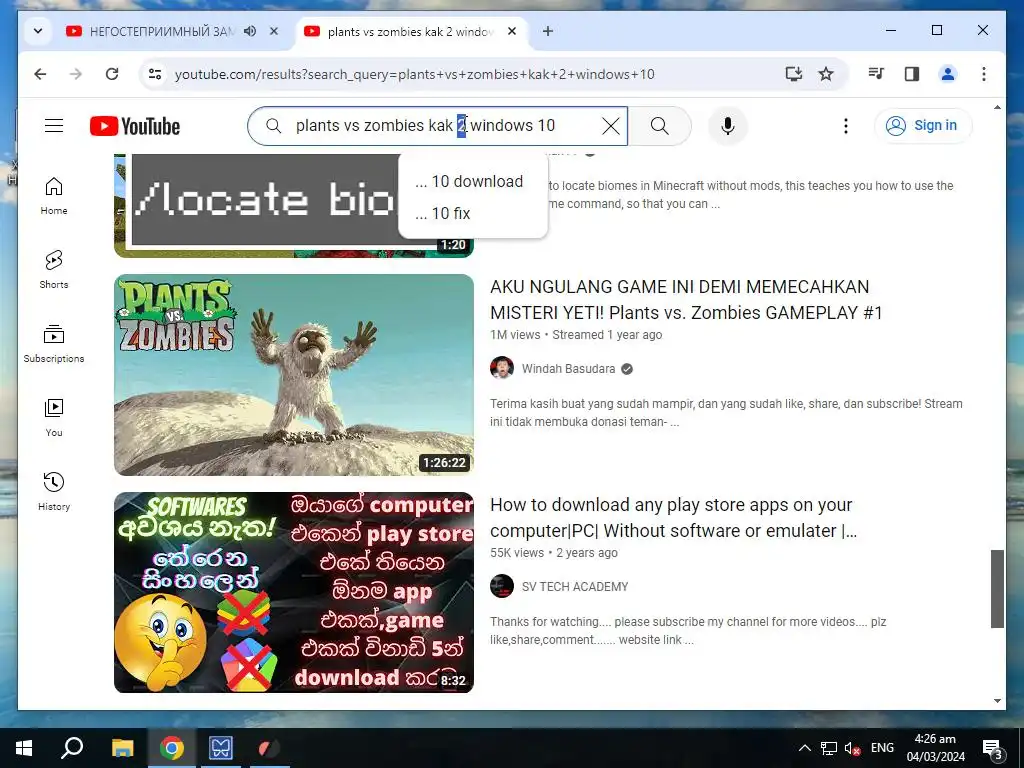Switch the ENG input language indicator
This screenshot has height=768, width=1024.
click(x=882, y=748)
